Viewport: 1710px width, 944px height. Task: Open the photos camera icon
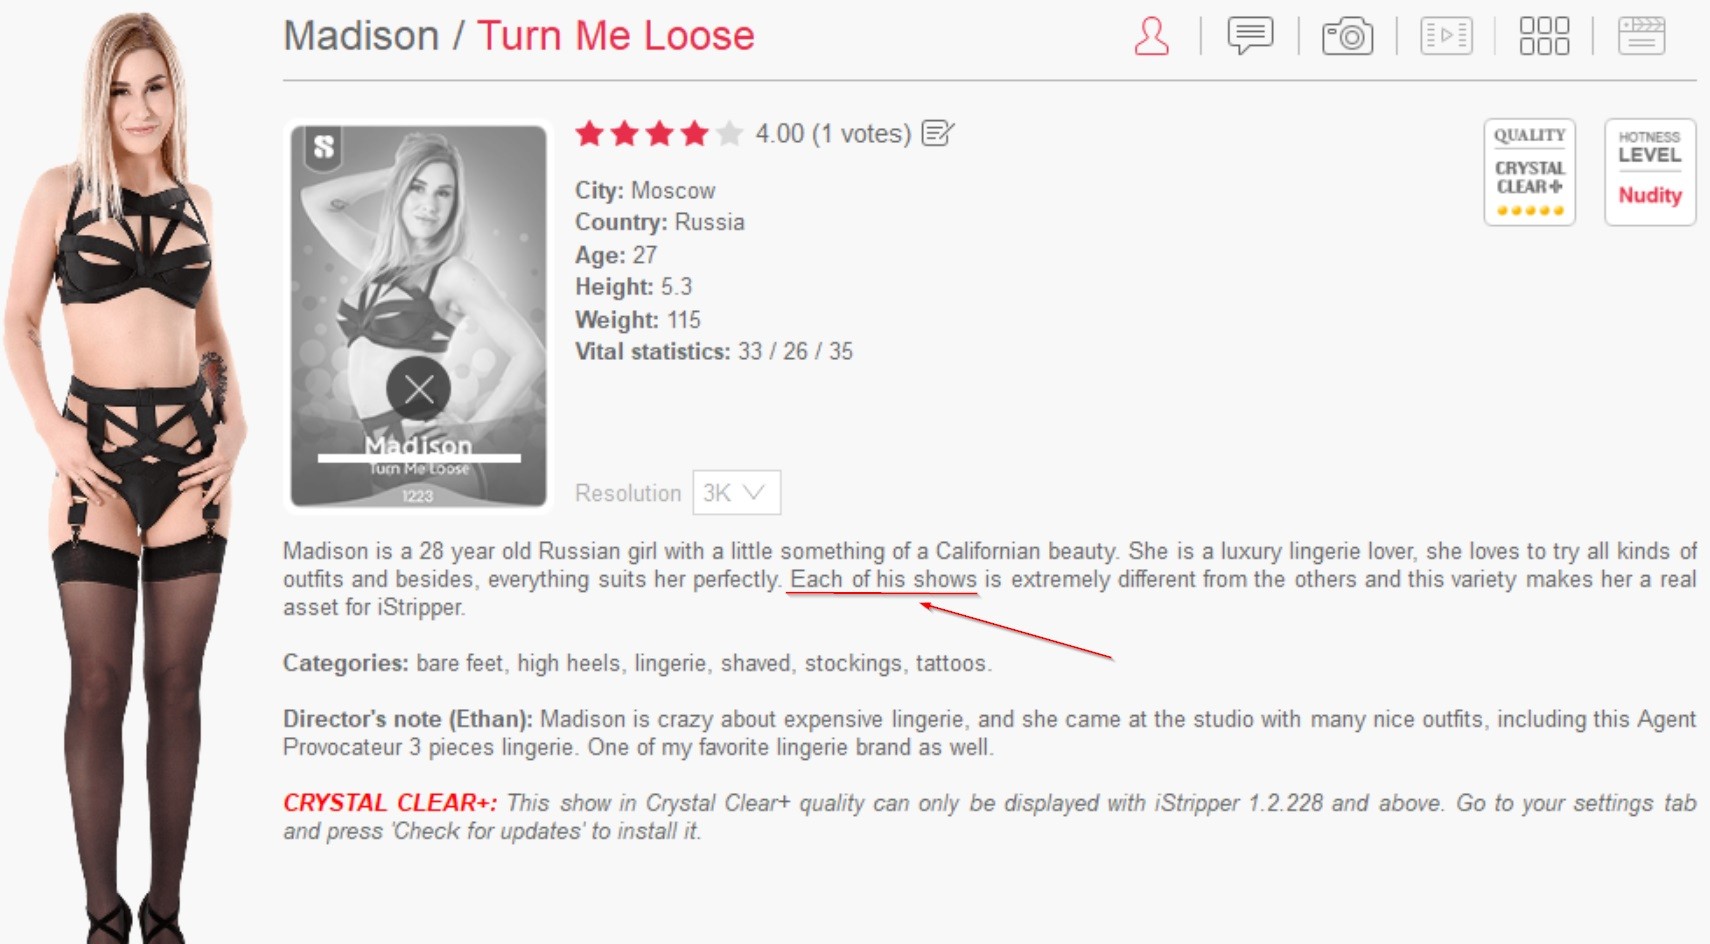pyautogui.click(x=1347, y=36)
